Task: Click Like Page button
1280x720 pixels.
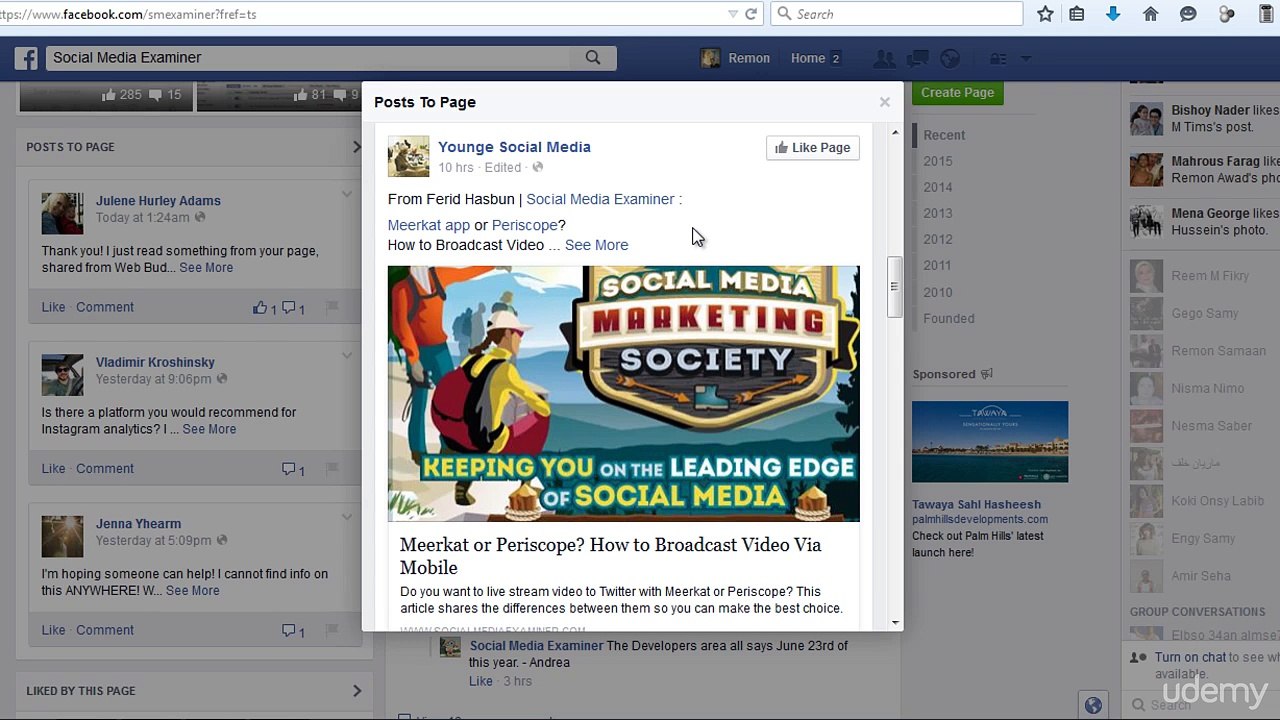Action: pos(813,148)
